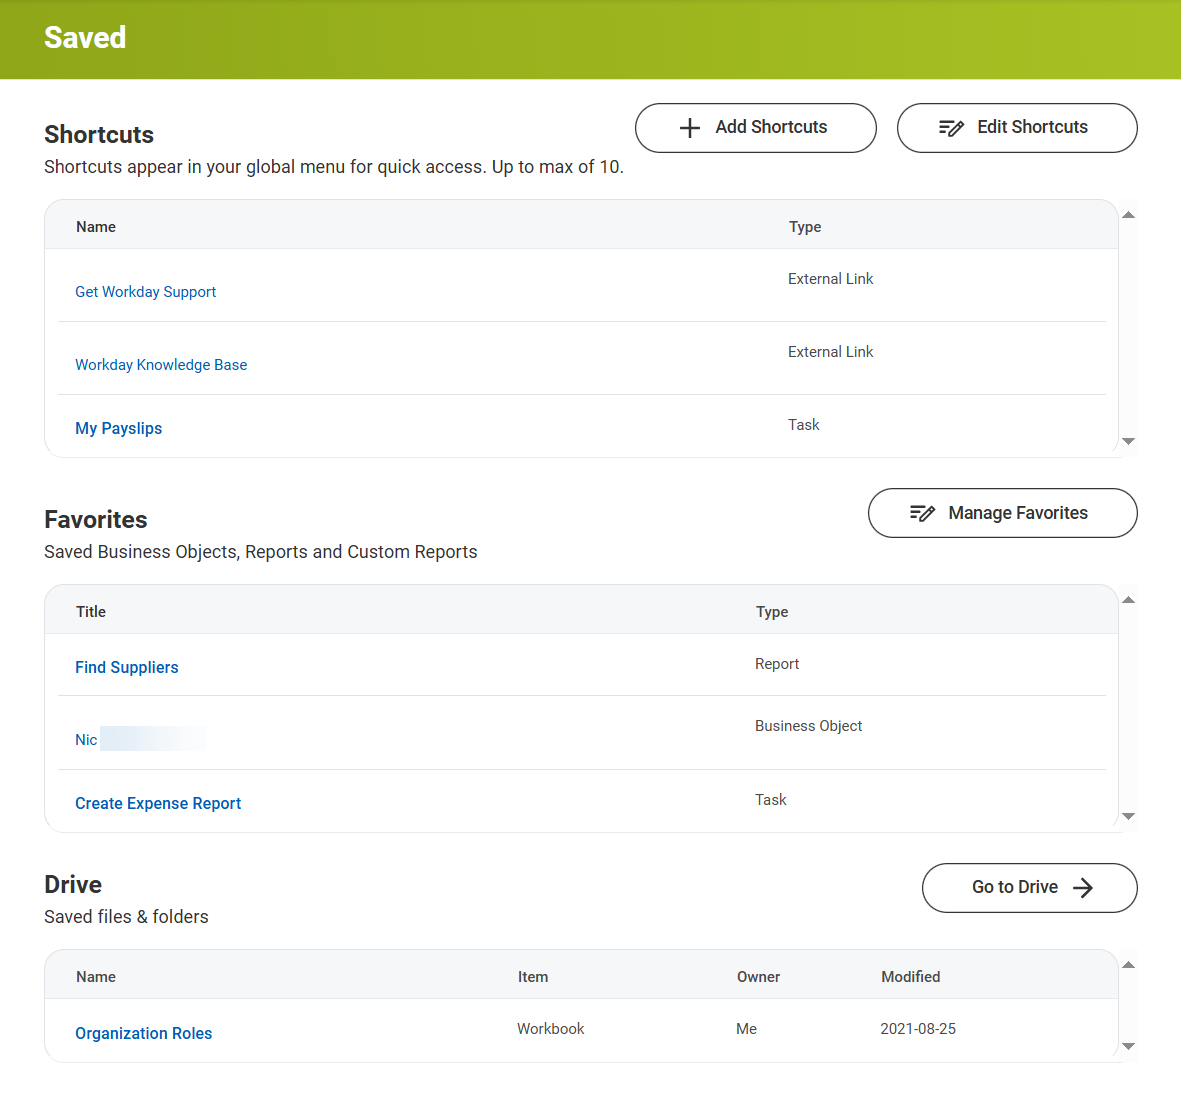Select the Name column header in Shortcuts
Screen dimensions: 1181x1120
(x=96, y=227)
